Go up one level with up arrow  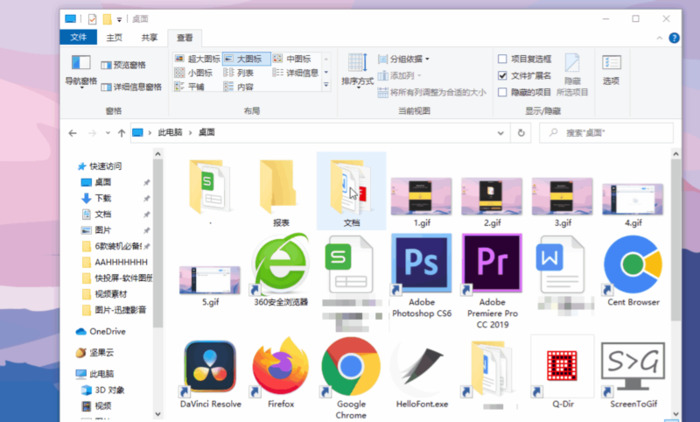121,133
